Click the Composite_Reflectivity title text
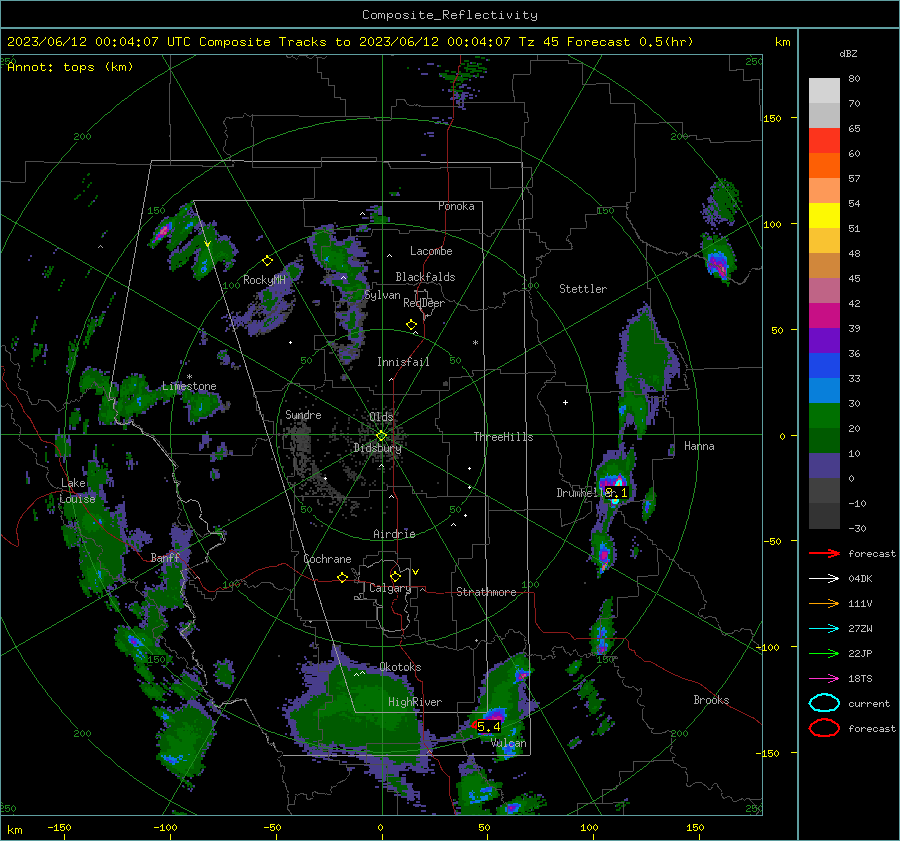900x841 pixels. tap(450, 15)
